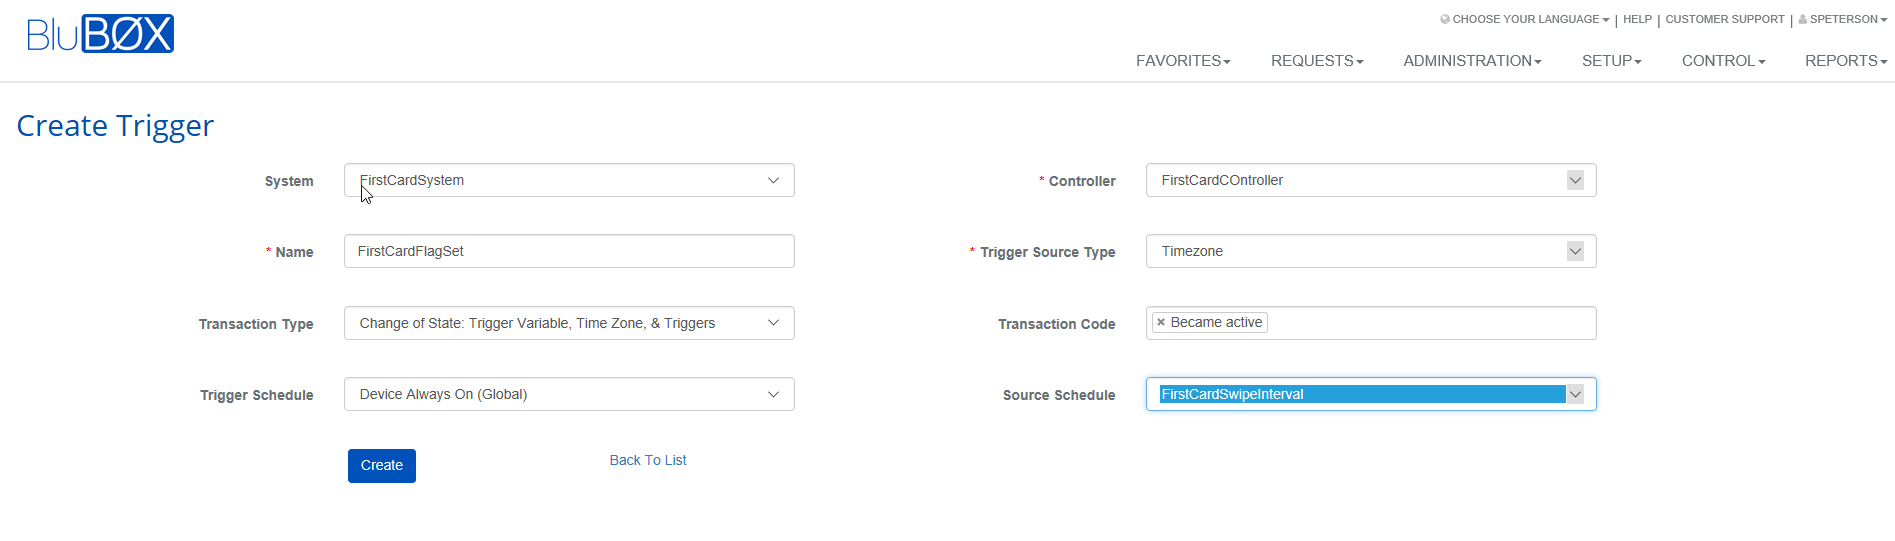Open the Reports menu
The width and height of the screenshot is (1895, 541).
1846,61
